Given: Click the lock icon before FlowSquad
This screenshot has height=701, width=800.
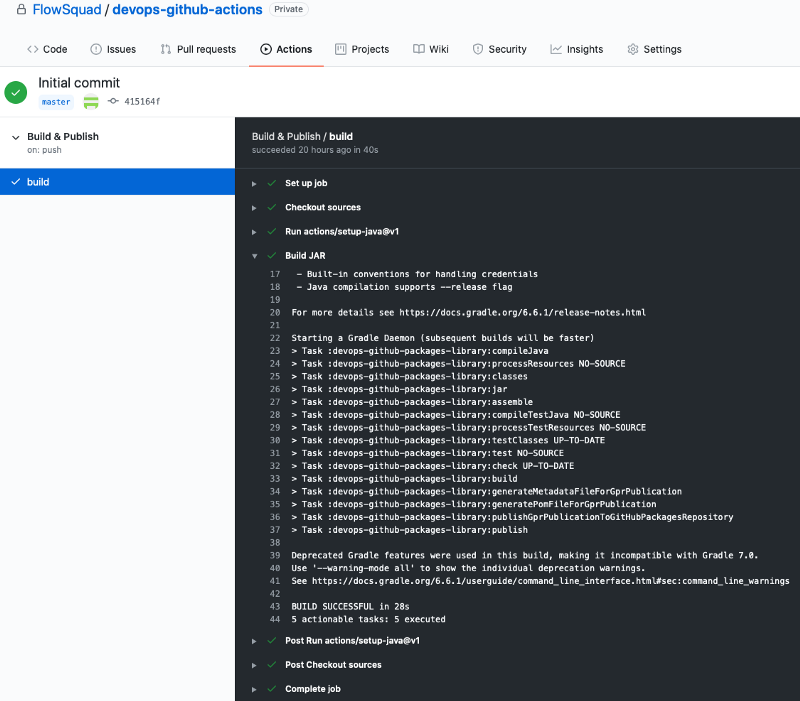Looking at the screenshot, I should tap(20, 10).
